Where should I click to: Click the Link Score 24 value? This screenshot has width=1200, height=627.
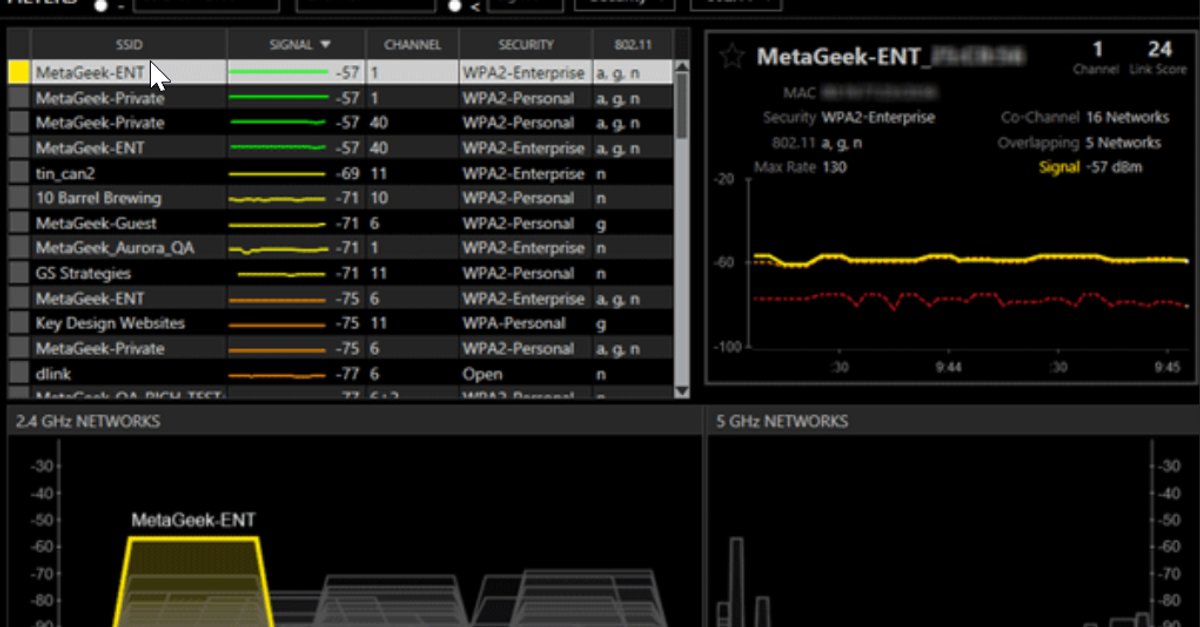tap(1160, 49)
